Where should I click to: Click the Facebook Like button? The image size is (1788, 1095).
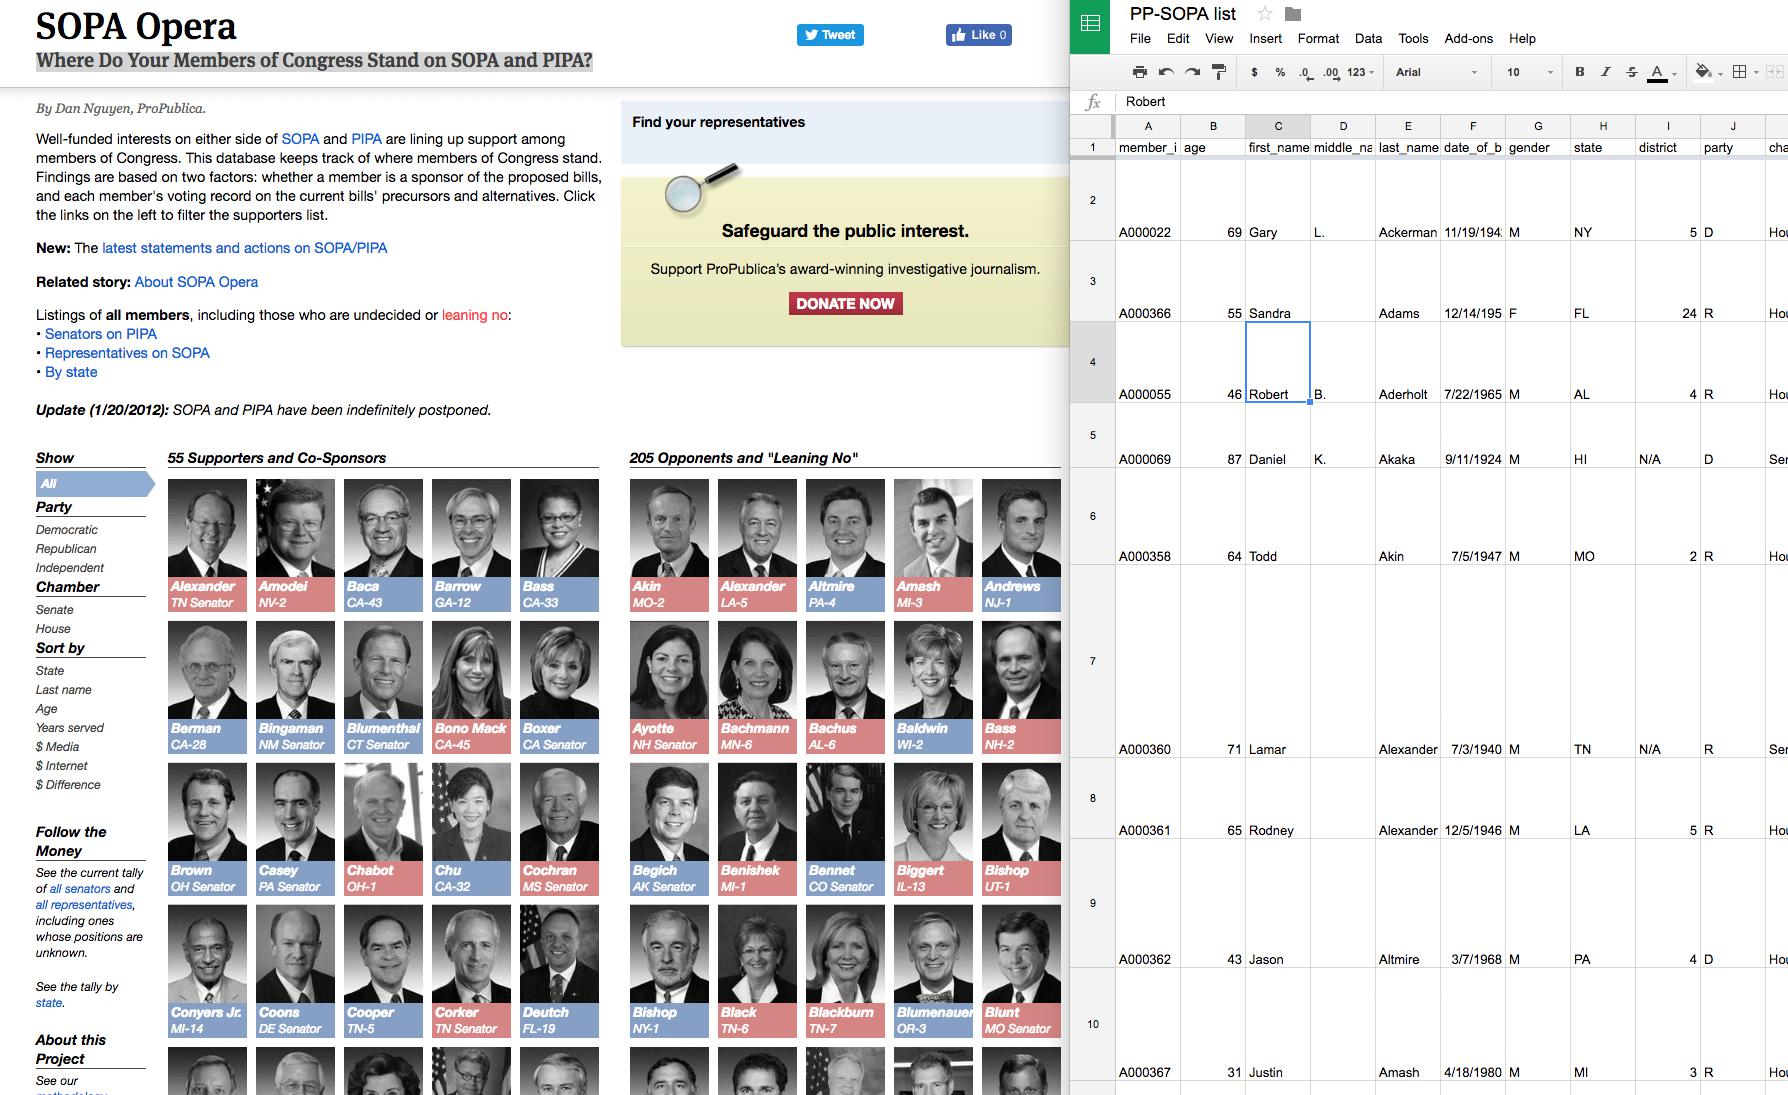(979, 35)
